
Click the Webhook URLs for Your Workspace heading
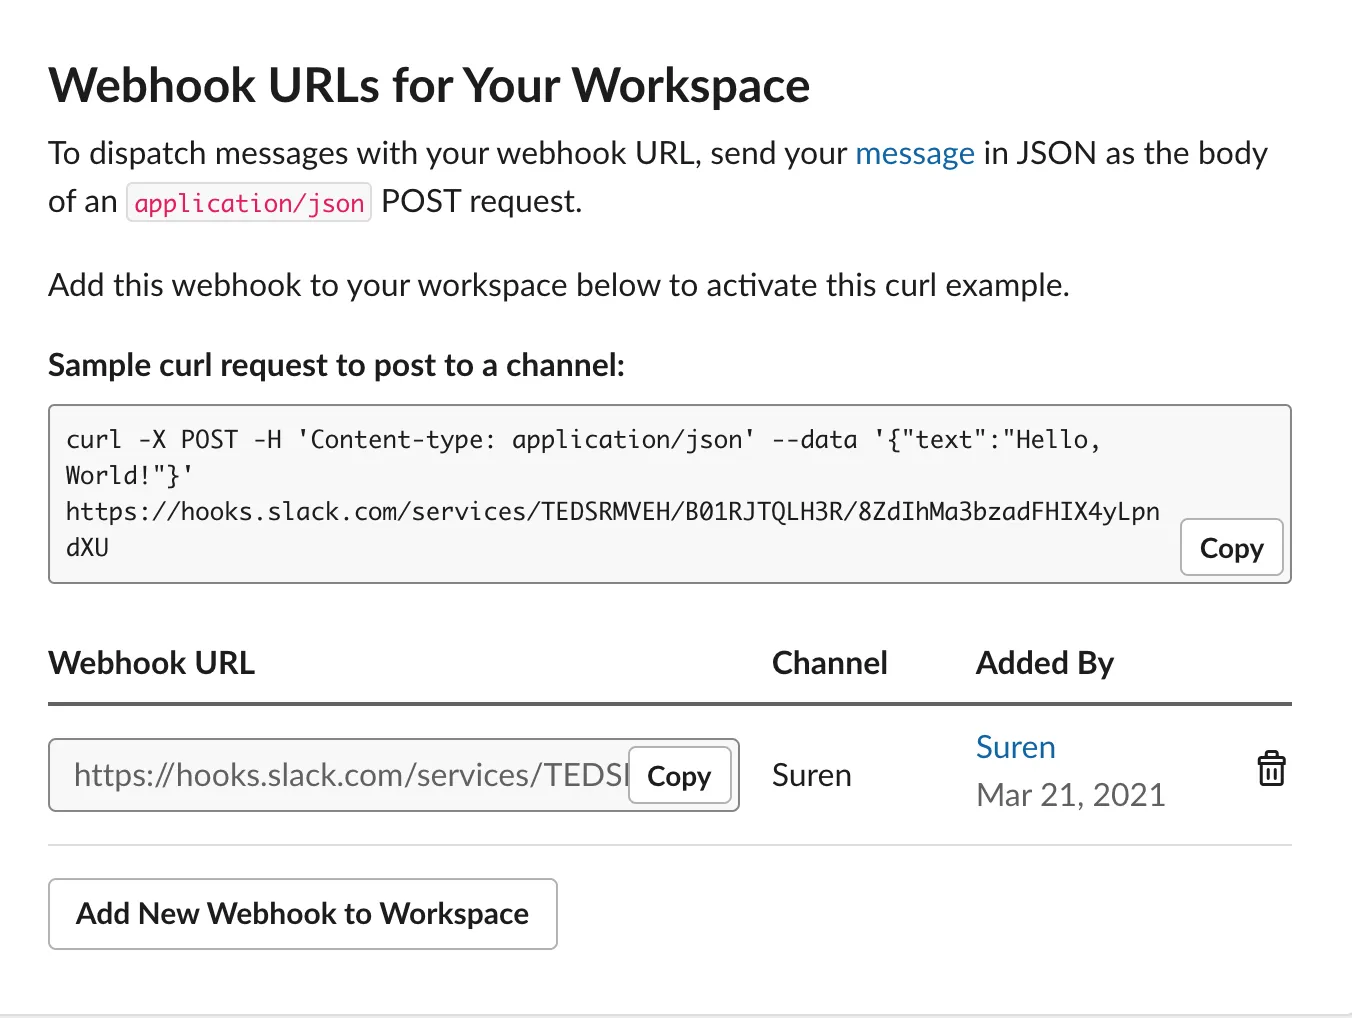click(x=429, y=85)
